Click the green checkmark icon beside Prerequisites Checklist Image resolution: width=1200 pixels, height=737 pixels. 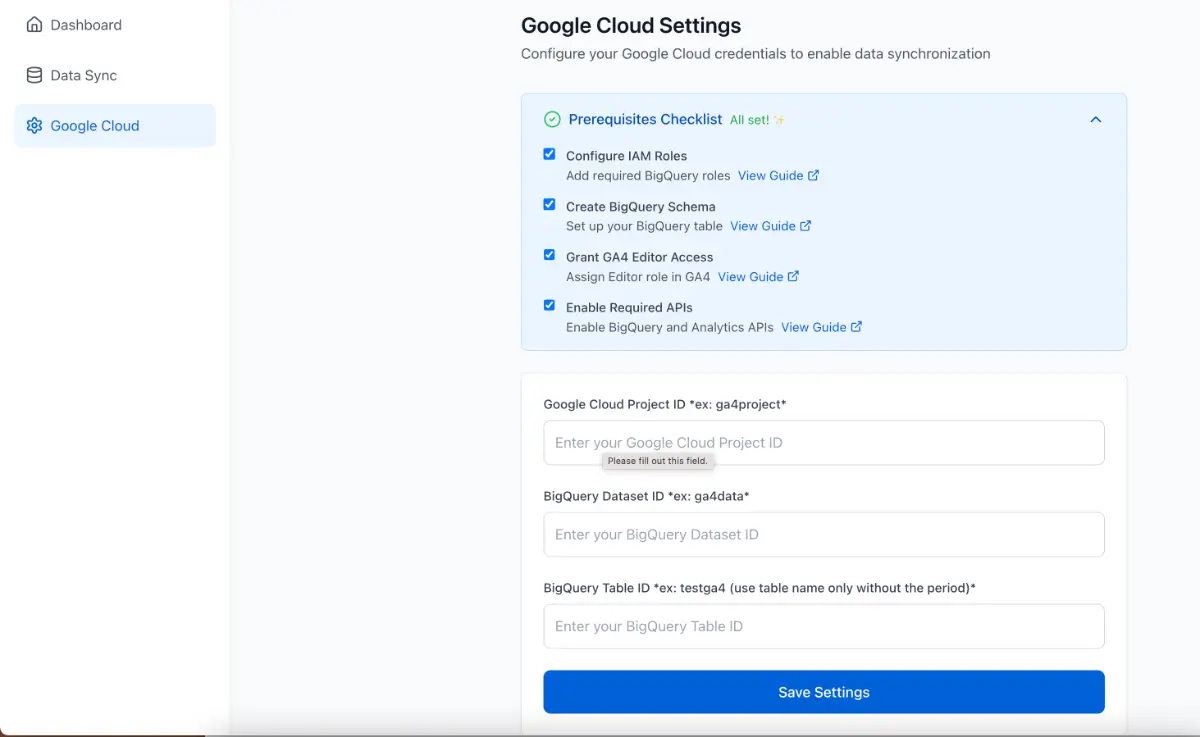coord(552,120)
